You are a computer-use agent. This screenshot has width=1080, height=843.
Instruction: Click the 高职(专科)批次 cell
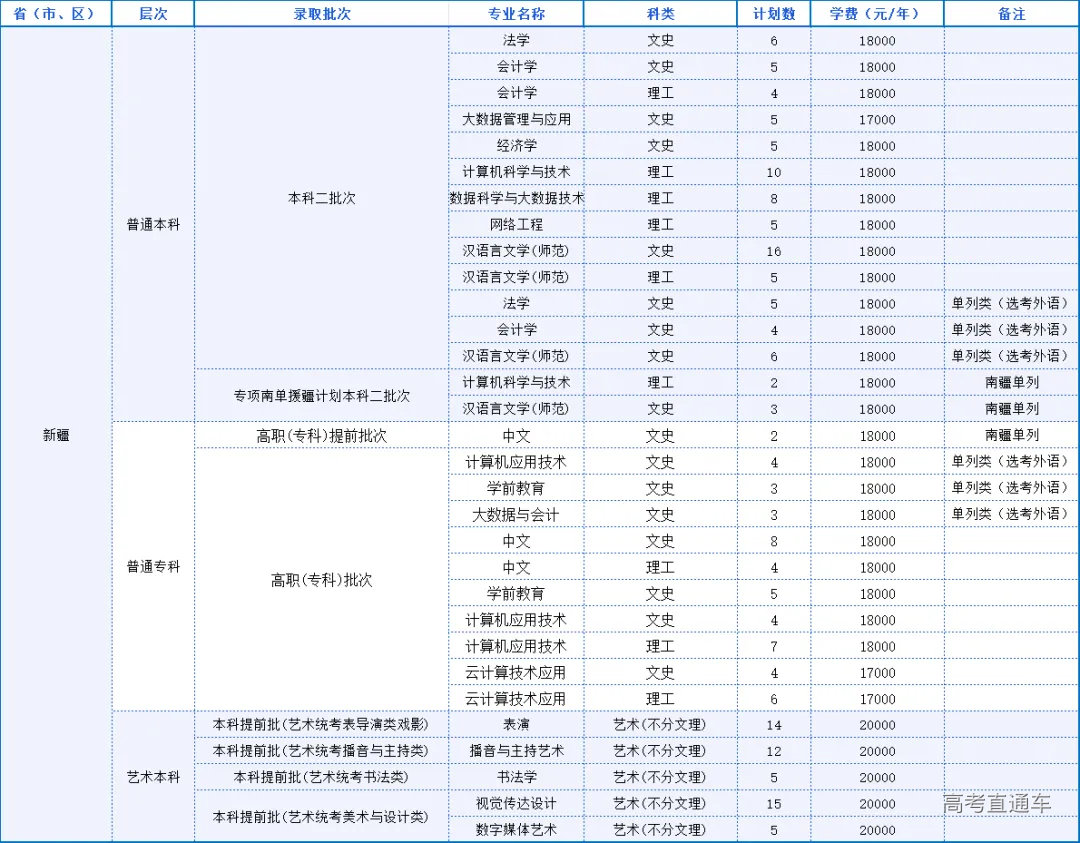(x=322, y=580)
